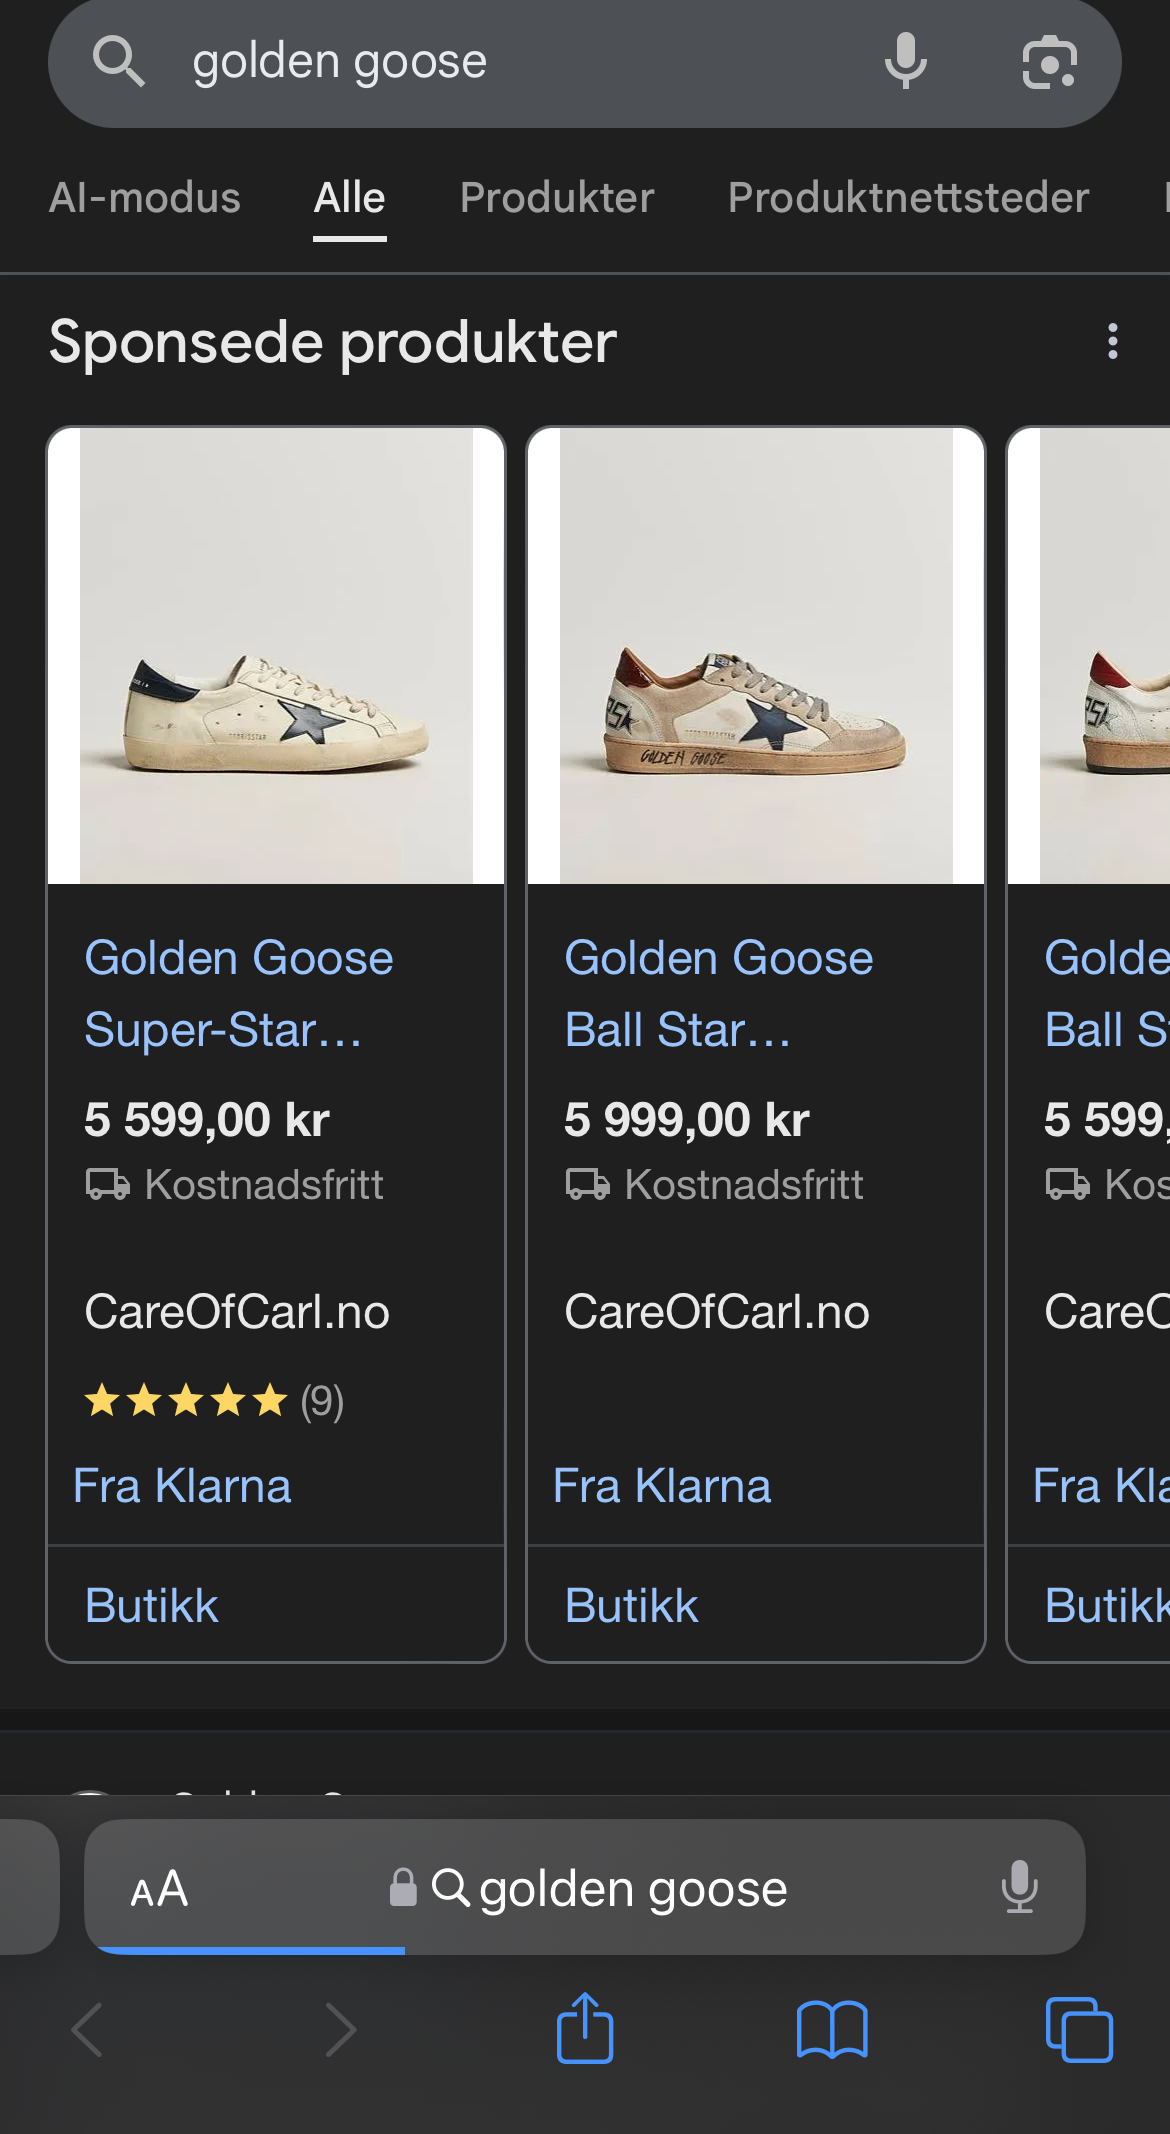Tap the search magnifier icon
The height and width of the screenshot is (2134, 1170).
point(119,61)
